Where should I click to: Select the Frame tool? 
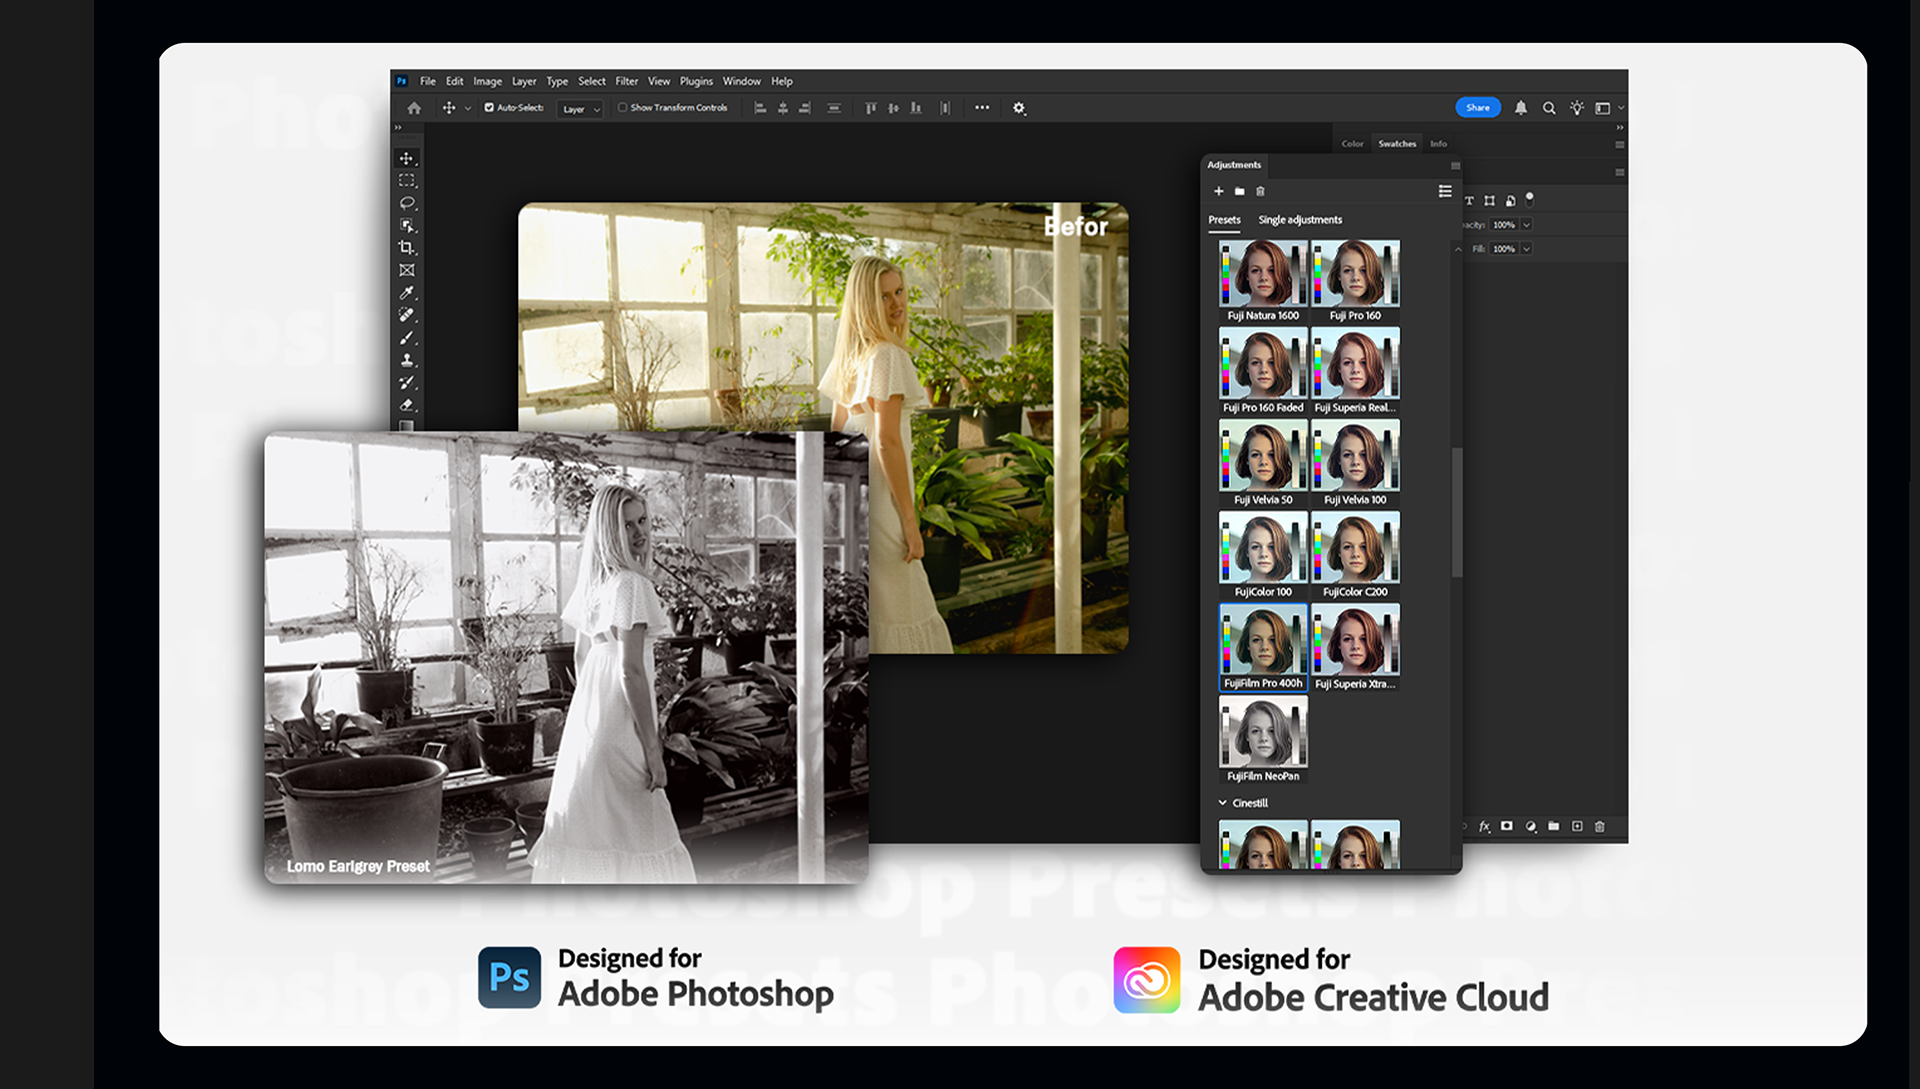point(406,270)
